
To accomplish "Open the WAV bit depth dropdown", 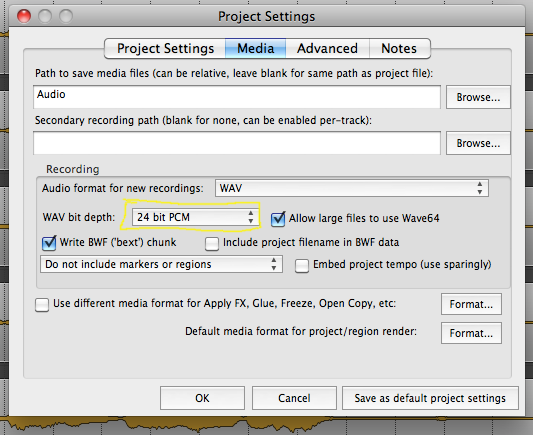I will click(194, 217).
